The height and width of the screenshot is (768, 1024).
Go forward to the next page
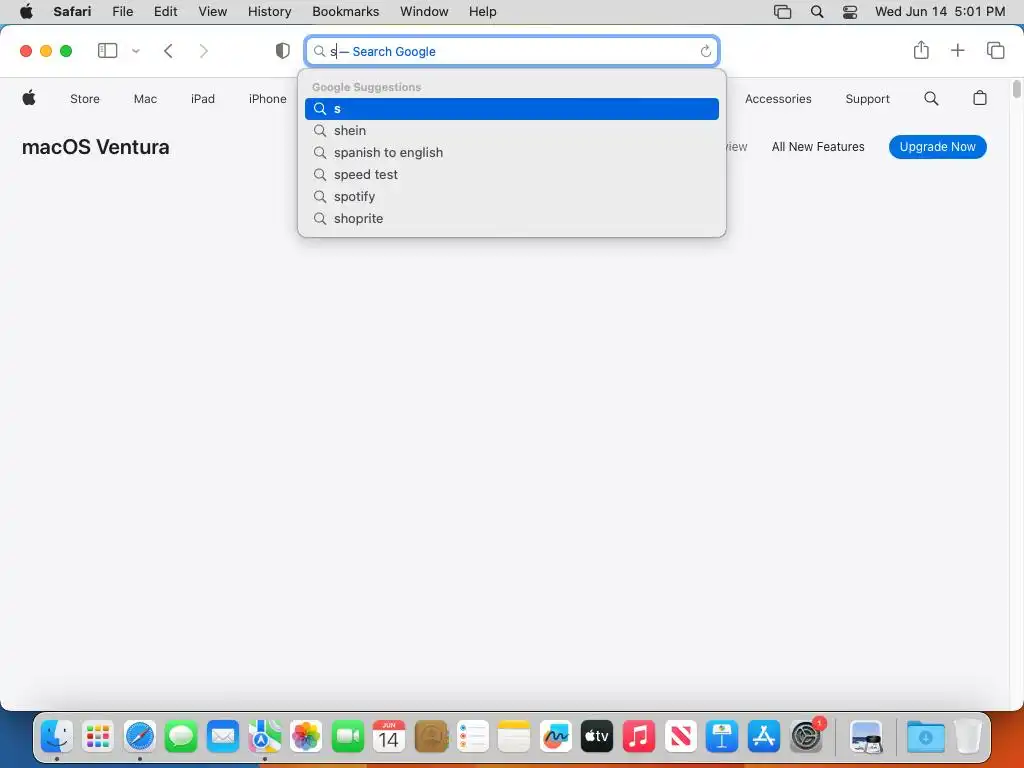coord(204,51)
